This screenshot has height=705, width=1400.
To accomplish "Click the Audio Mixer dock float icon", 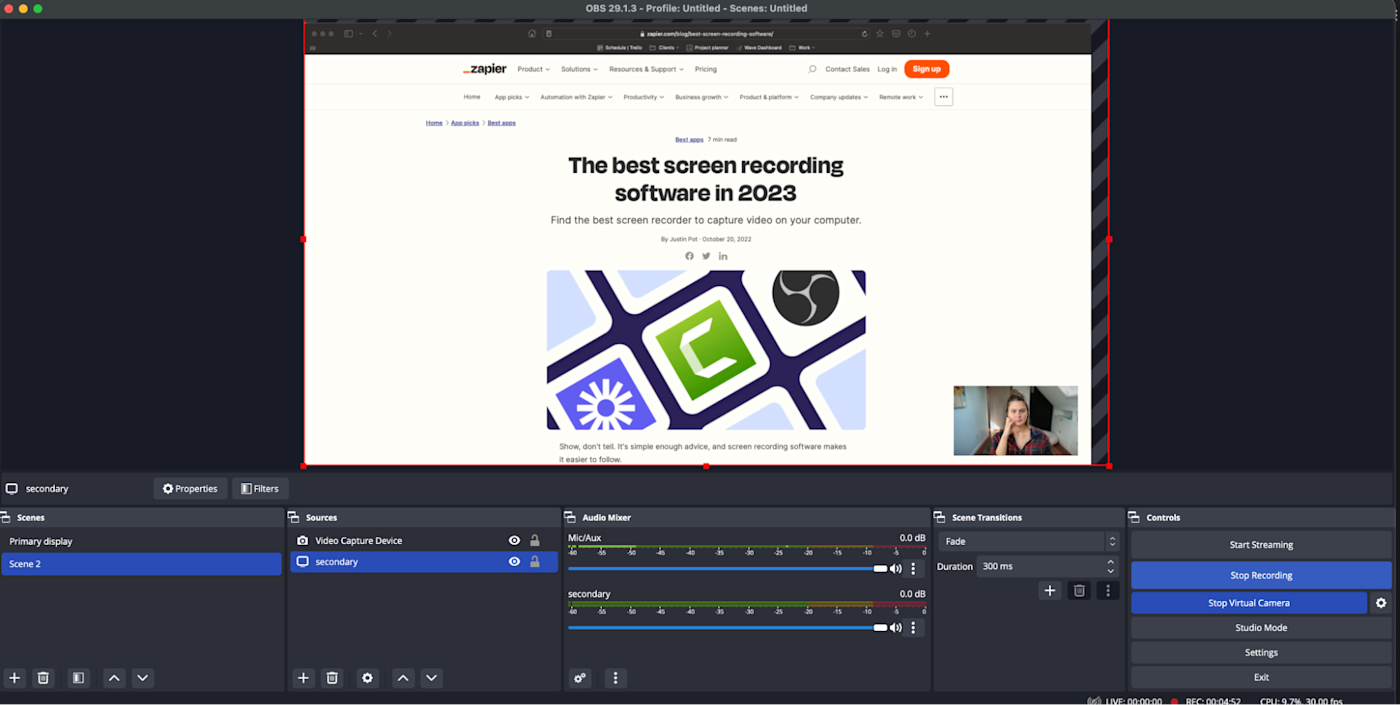I will click(x=570, y=518).
